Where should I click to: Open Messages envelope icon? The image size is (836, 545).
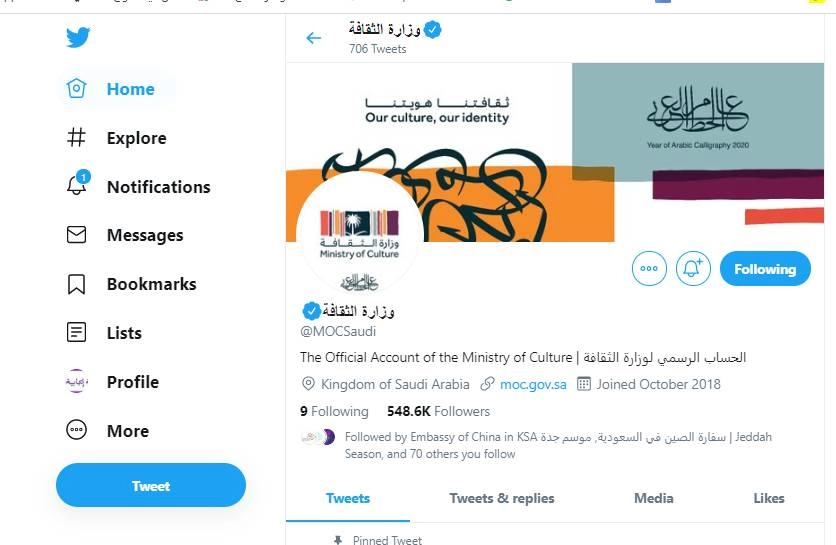(x=77, y=235)
